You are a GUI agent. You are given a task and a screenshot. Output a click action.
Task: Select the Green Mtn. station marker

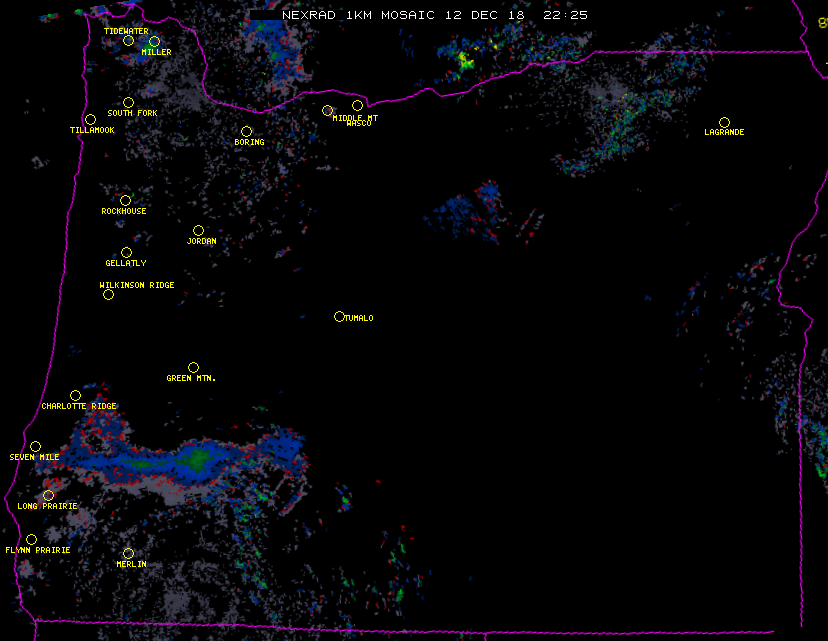coord(193,368)
